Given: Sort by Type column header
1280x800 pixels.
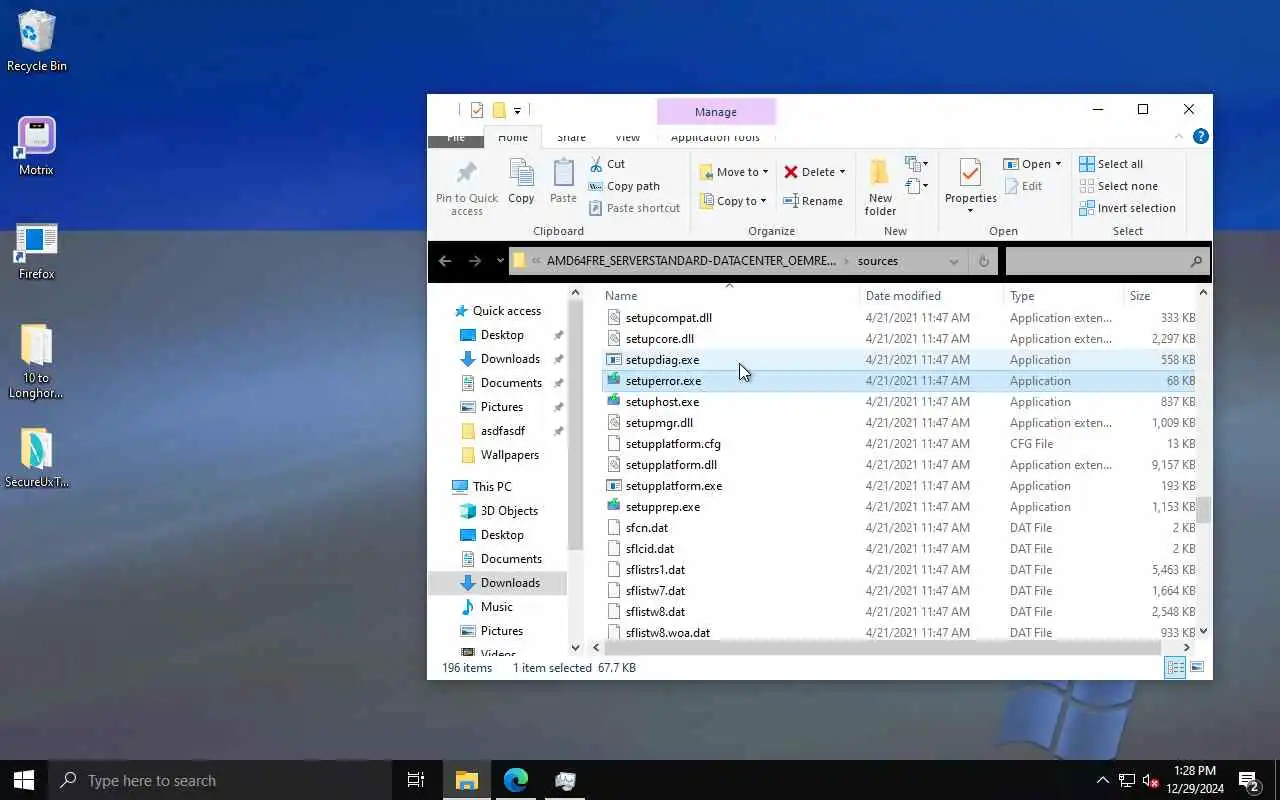Looking at the screenshot, I should pos(1063,296).
